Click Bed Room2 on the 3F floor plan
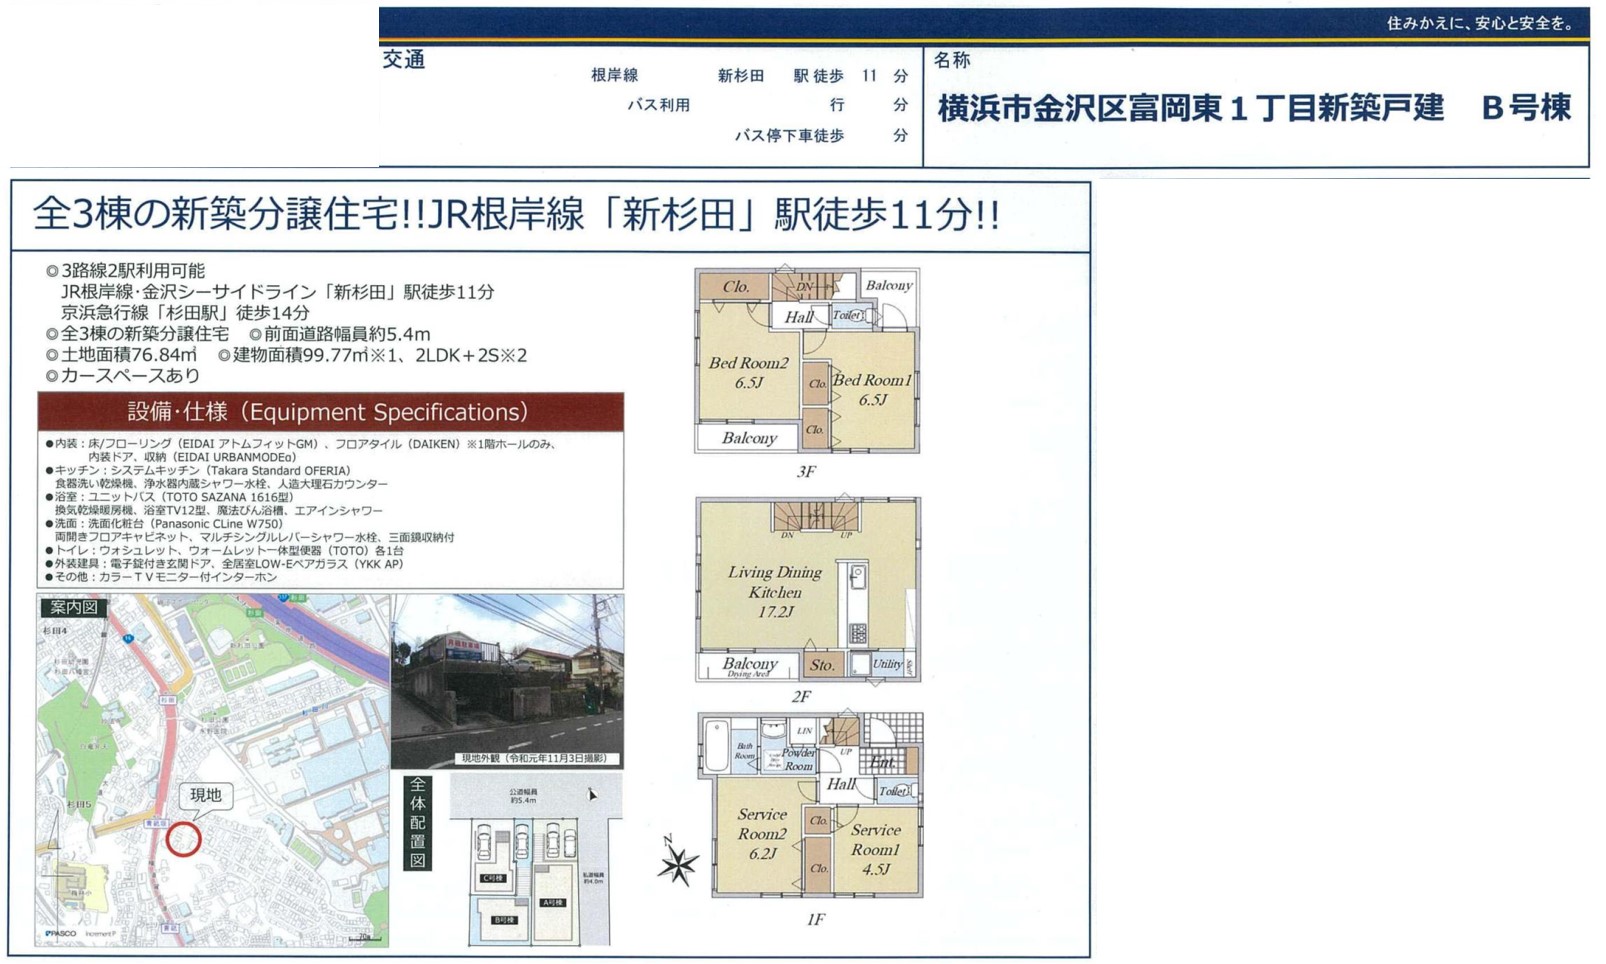Image resolution: width=1606 pixels, height=964 pixels. pyautogui.click(x=749, y=372)
